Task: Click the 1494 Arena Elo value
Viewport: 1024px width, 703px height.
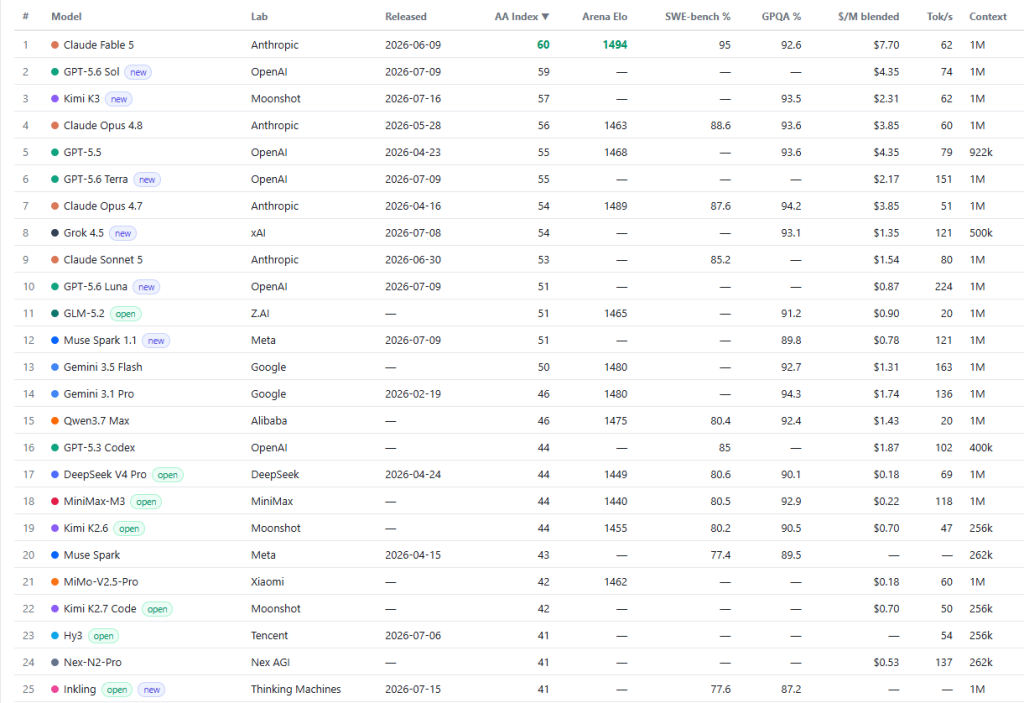Action: click(x=615, y=44)
